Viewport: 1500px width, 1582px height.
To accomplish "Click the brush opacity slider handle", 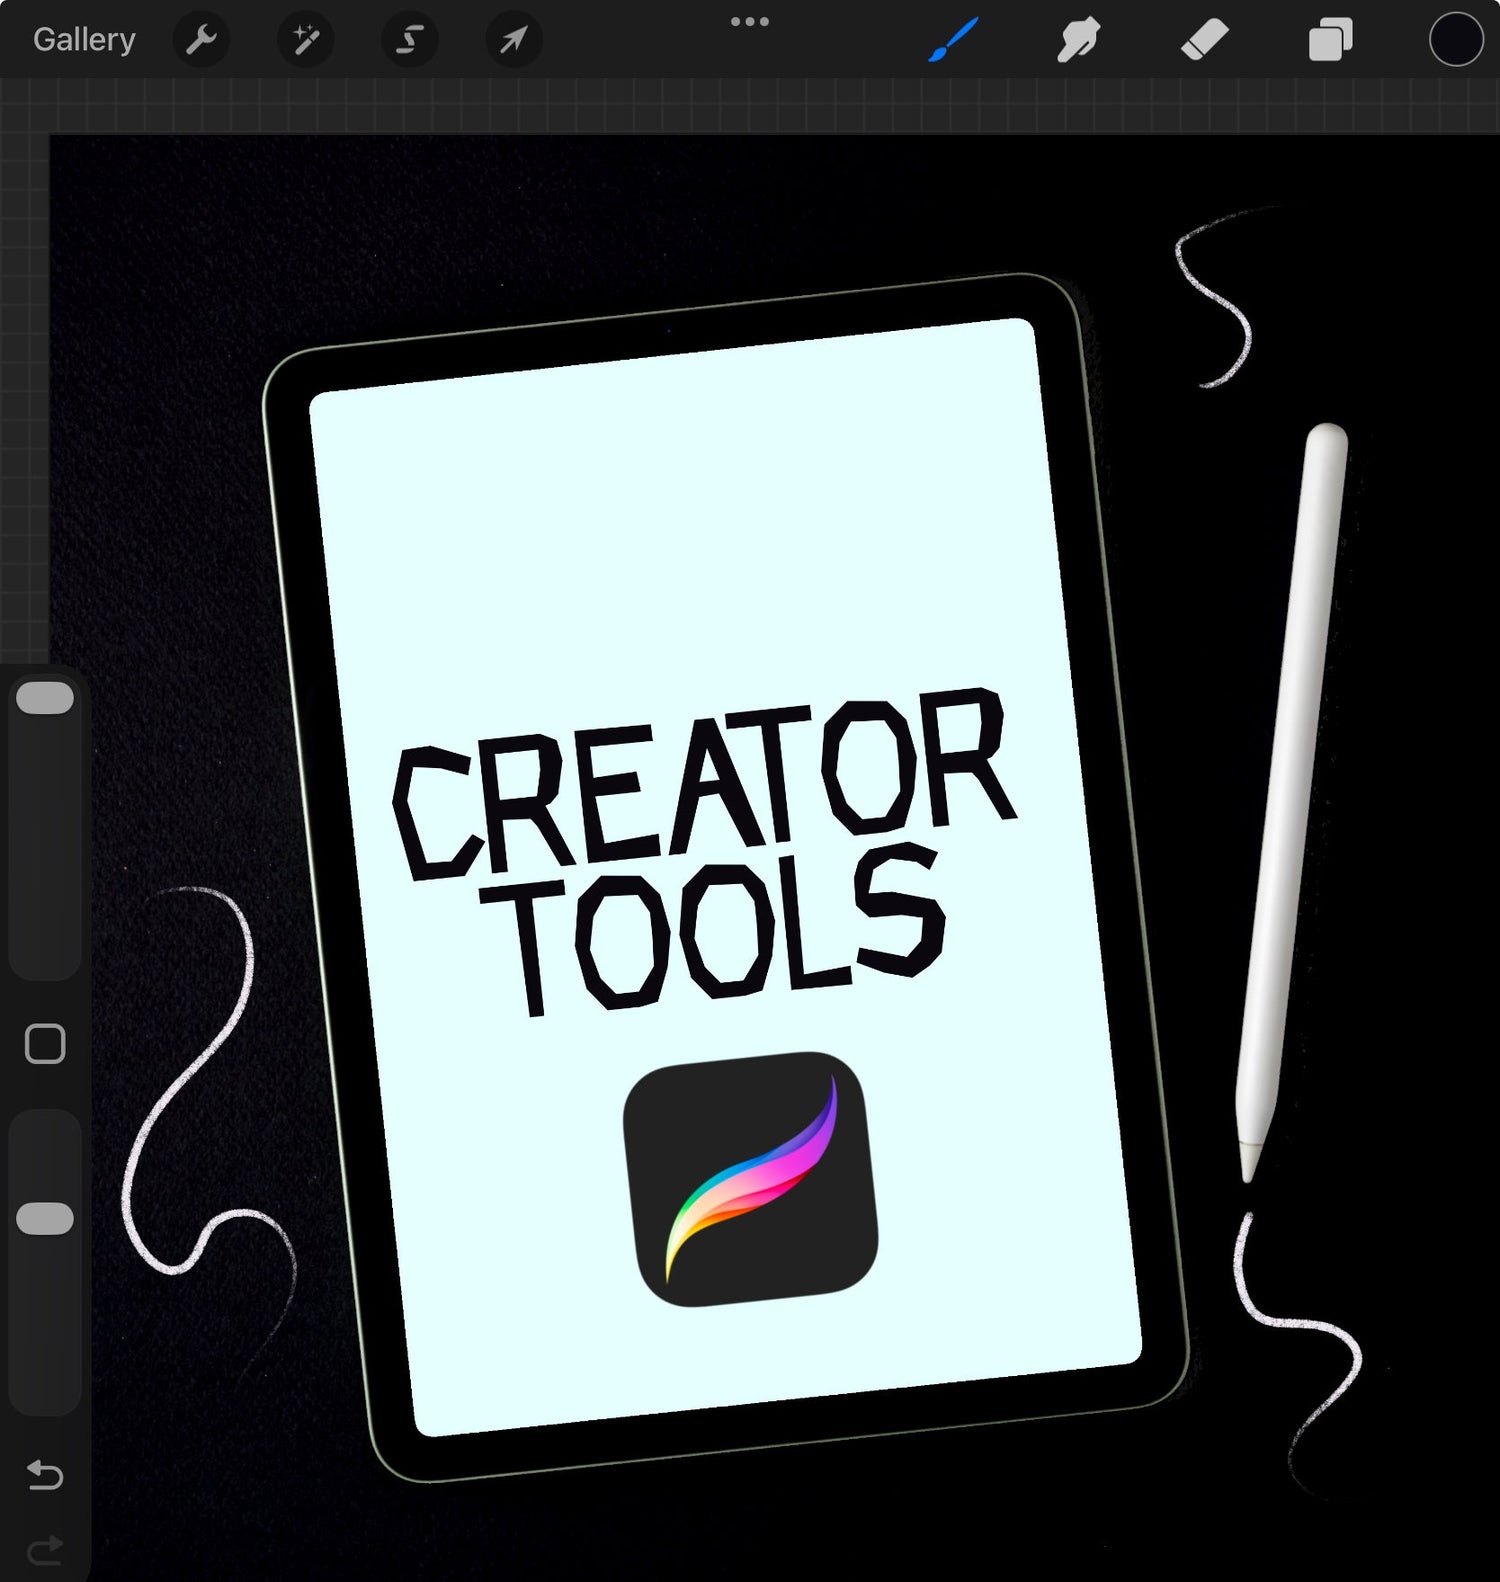I will pyautogui.click(x=45, y=1219).
